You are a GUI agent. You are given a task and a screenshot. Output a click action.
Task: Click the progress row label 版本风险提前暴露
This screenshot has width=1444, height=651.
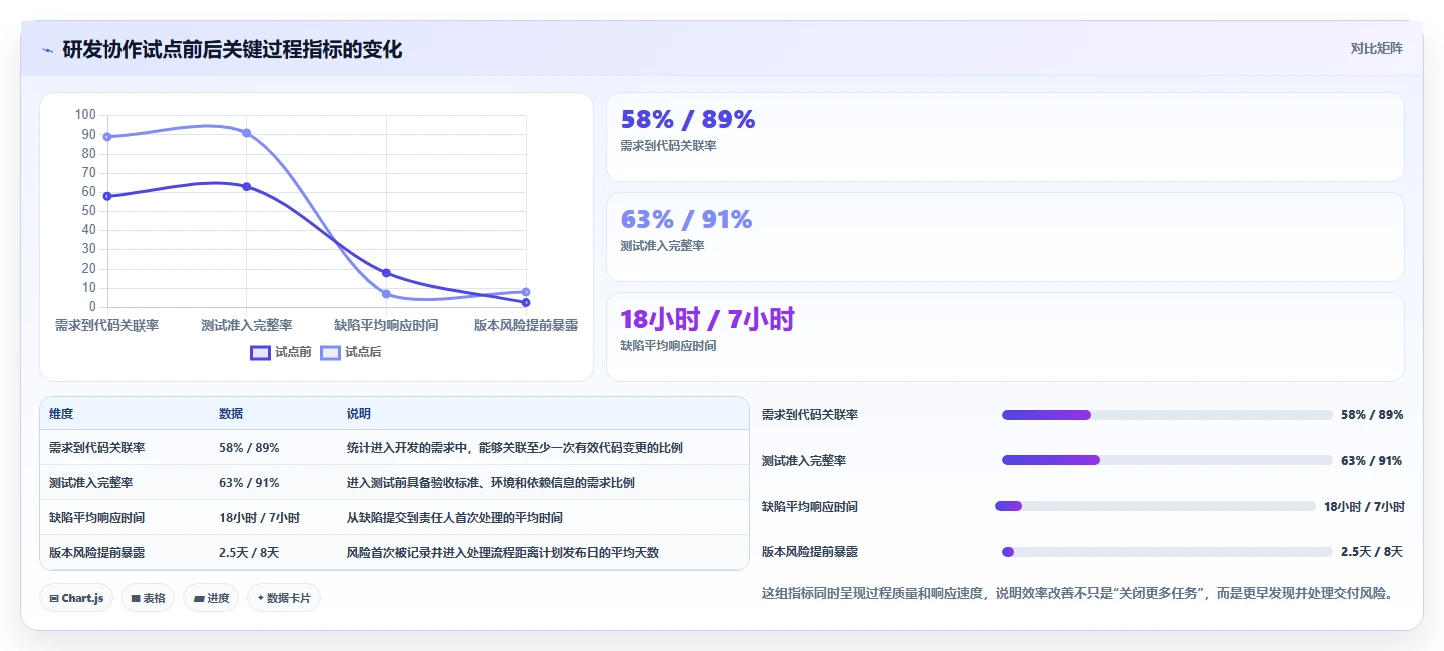[x=810, y=552]
